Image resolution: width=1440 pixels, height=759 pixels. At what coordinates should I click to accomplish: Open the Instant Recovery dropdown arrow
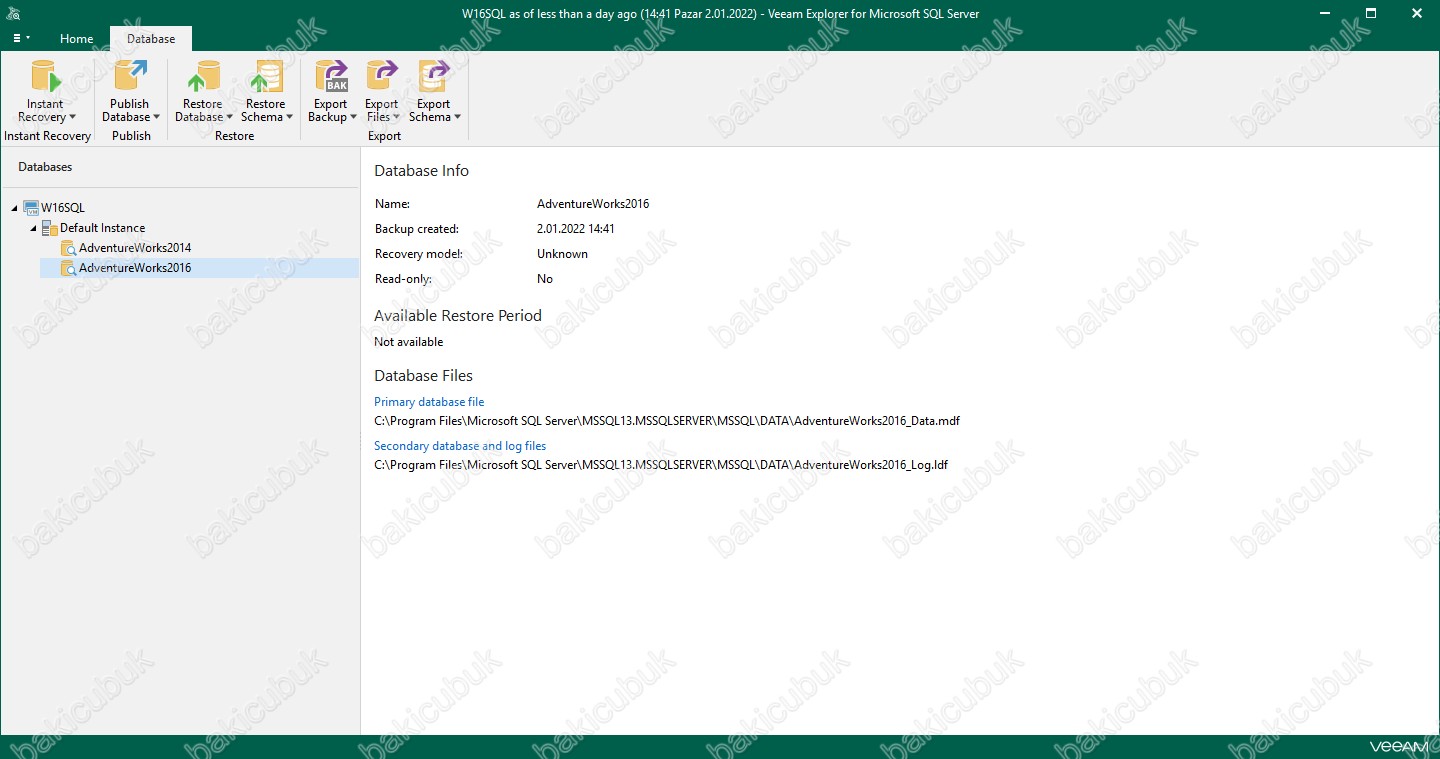tap(72, 117)
